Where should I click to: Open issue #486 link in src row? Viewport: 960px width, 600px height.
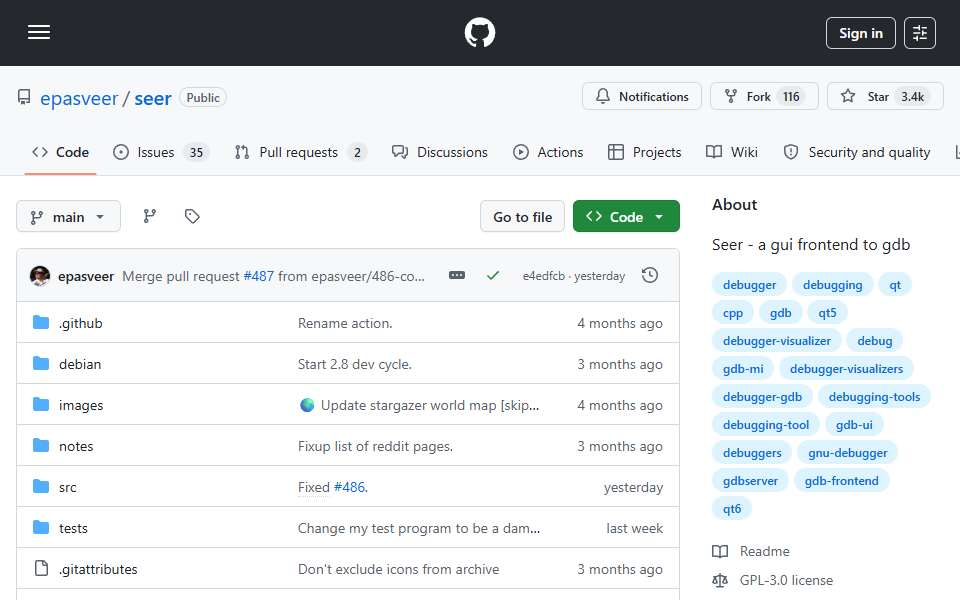(350, 487)
